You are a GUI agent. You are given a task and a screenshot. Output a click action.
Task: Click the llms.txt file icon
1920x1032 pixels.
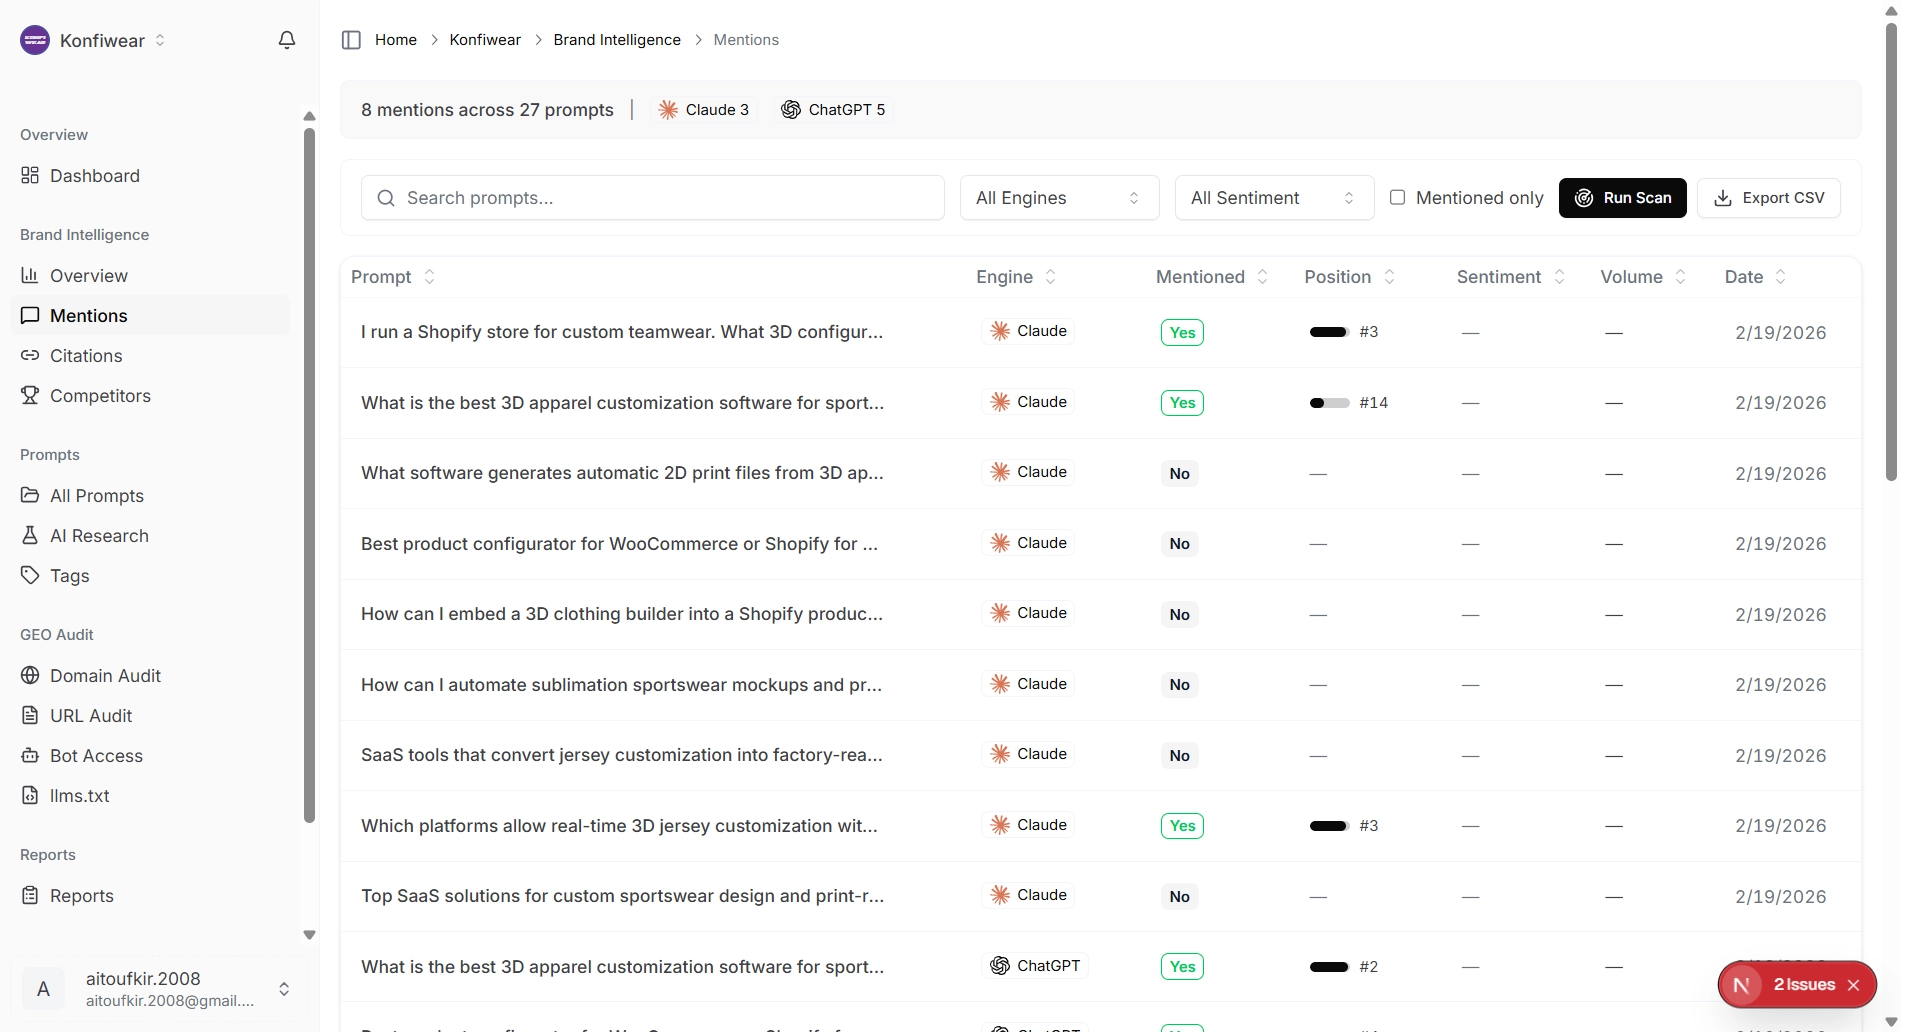30,796
